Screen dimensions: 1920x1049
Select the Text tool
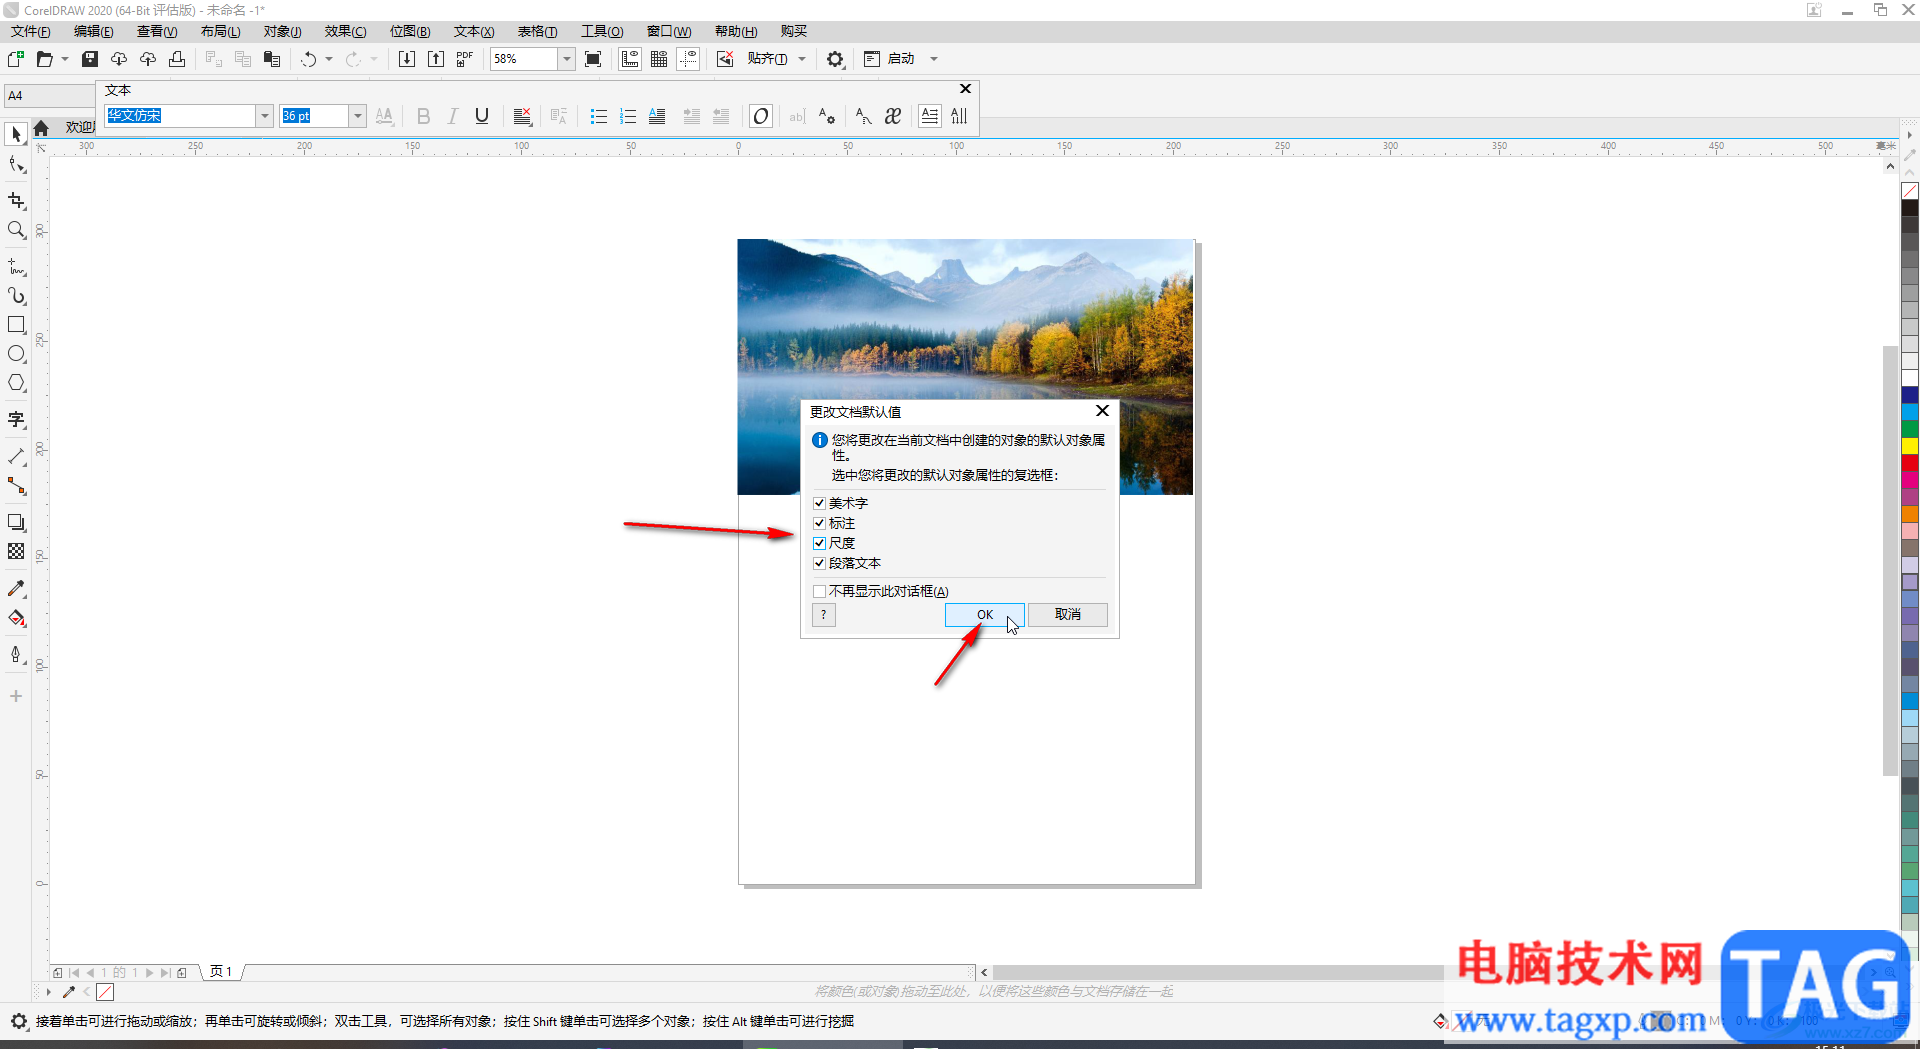tap(16, 420)
